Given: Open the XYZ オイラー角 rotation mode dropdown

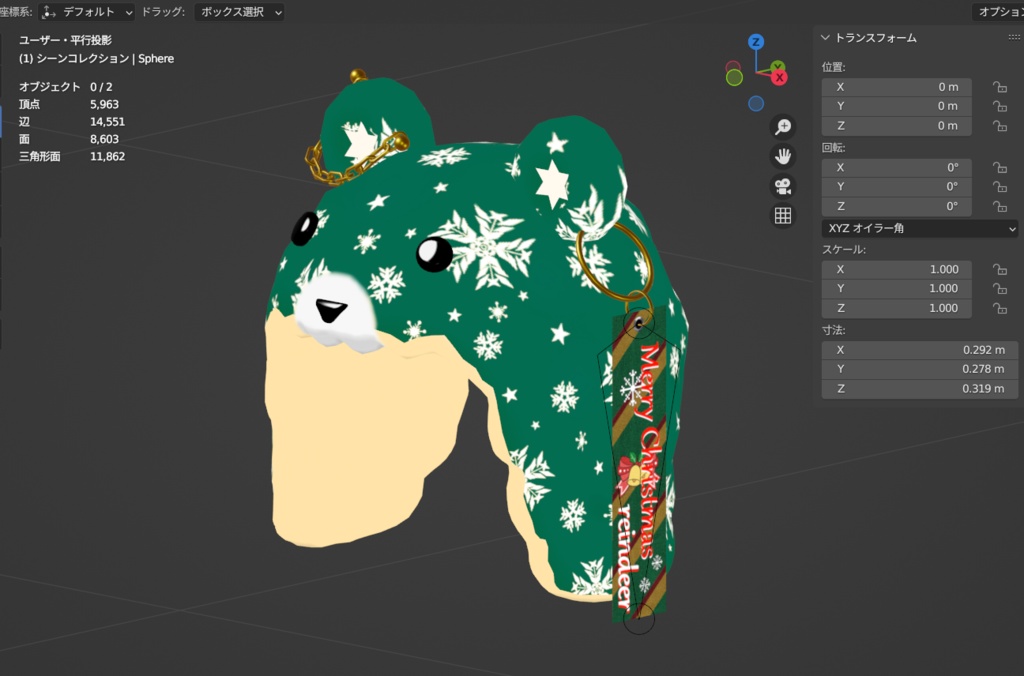Looking at the screenshot, I should tap(920, 229).
